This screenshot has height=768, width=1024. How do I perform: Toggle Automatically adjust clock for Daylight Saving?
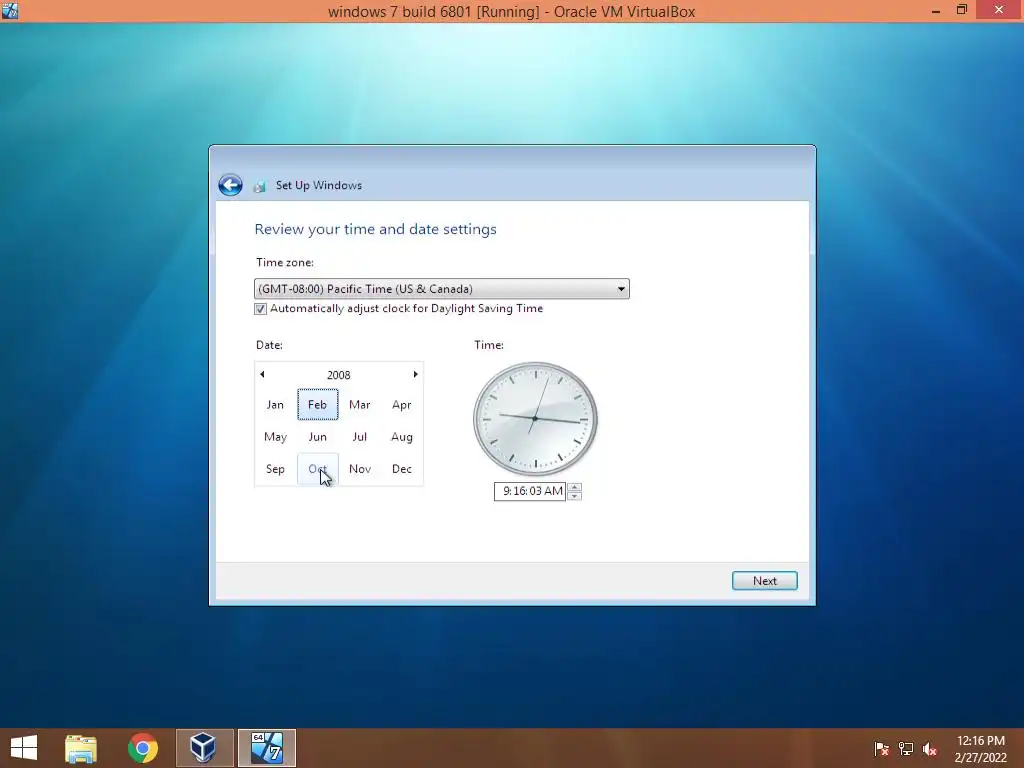tap(261, 309)
